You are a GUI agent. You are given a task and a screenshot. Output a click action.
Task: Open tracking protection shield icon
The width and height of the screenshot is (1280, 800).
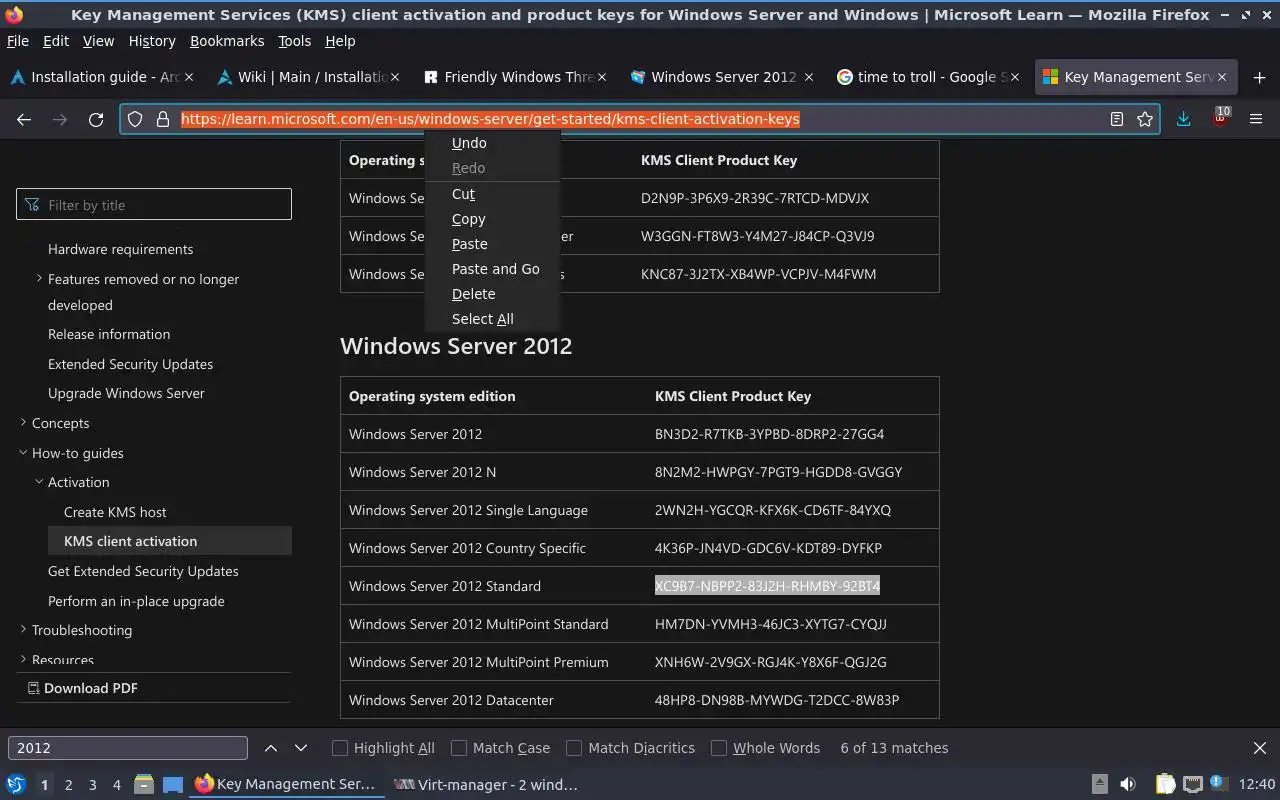pyautogui.click(x=136, y=119)
